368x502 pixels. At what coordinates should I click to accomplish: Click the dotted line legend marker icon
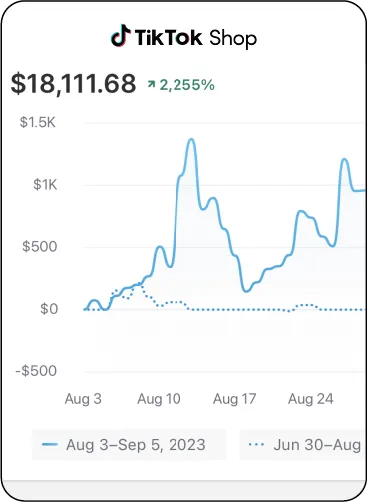pos(257,445)
